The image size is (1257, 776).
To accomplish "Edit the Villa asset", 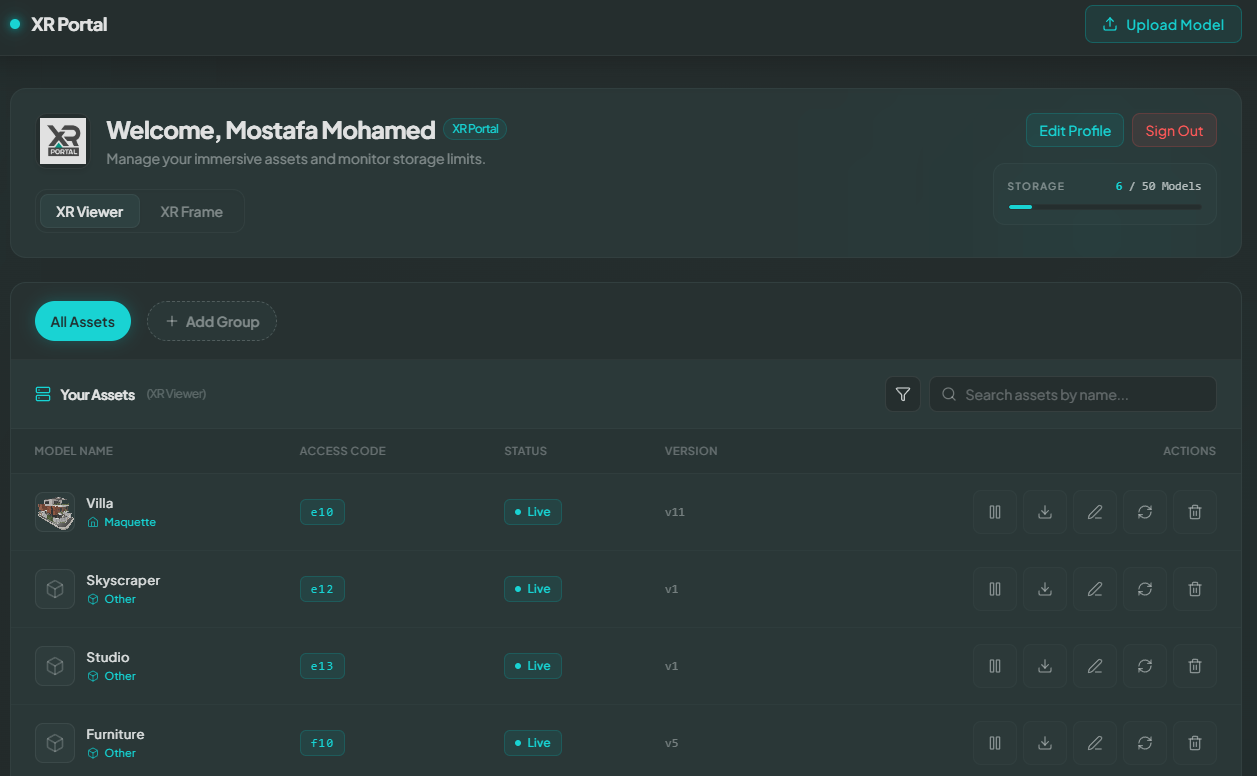I will pyautogui.click(x=1095, y=512).
